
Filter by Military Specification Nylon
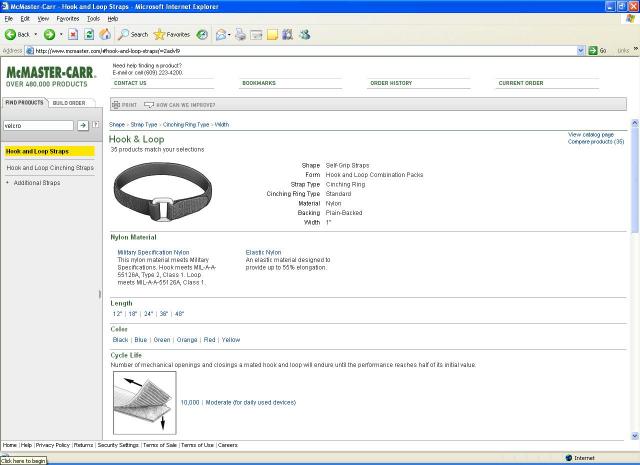pos(153,252)
